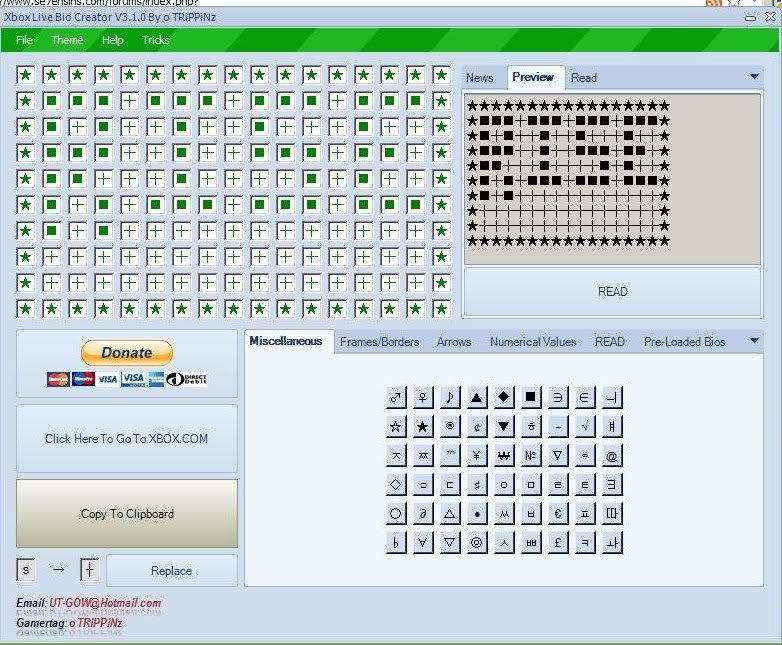Switch to the Frames/Borders tab
Viewport: 782px width, 645px height.
[x=379, y=341]
